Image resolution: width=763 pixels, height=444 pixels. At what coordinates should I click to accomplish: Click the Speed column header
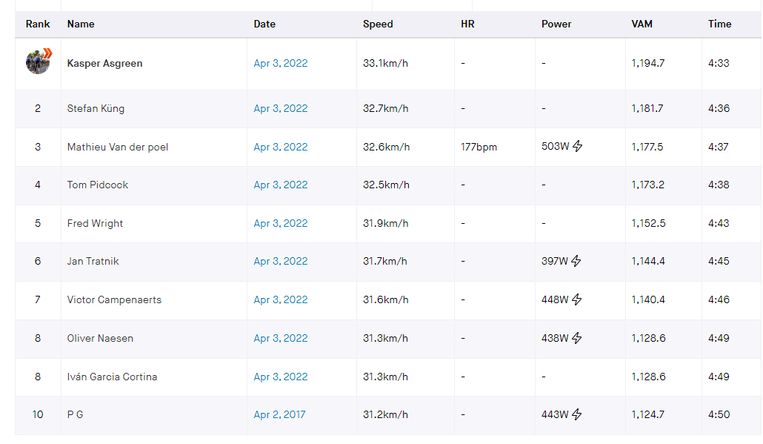378,24
